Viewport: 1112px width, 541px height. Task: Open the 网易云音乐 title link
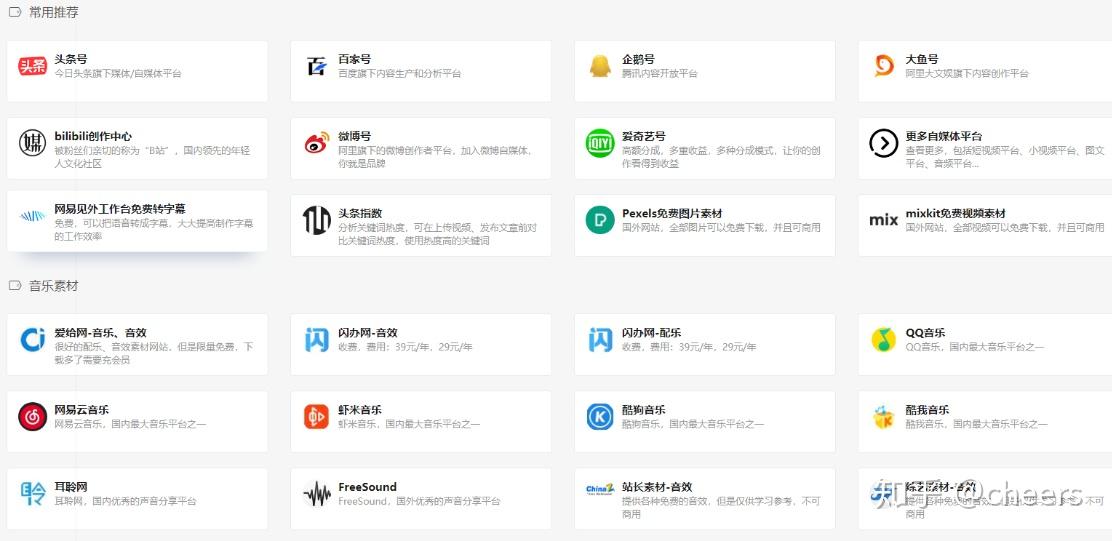pos(82,410)
